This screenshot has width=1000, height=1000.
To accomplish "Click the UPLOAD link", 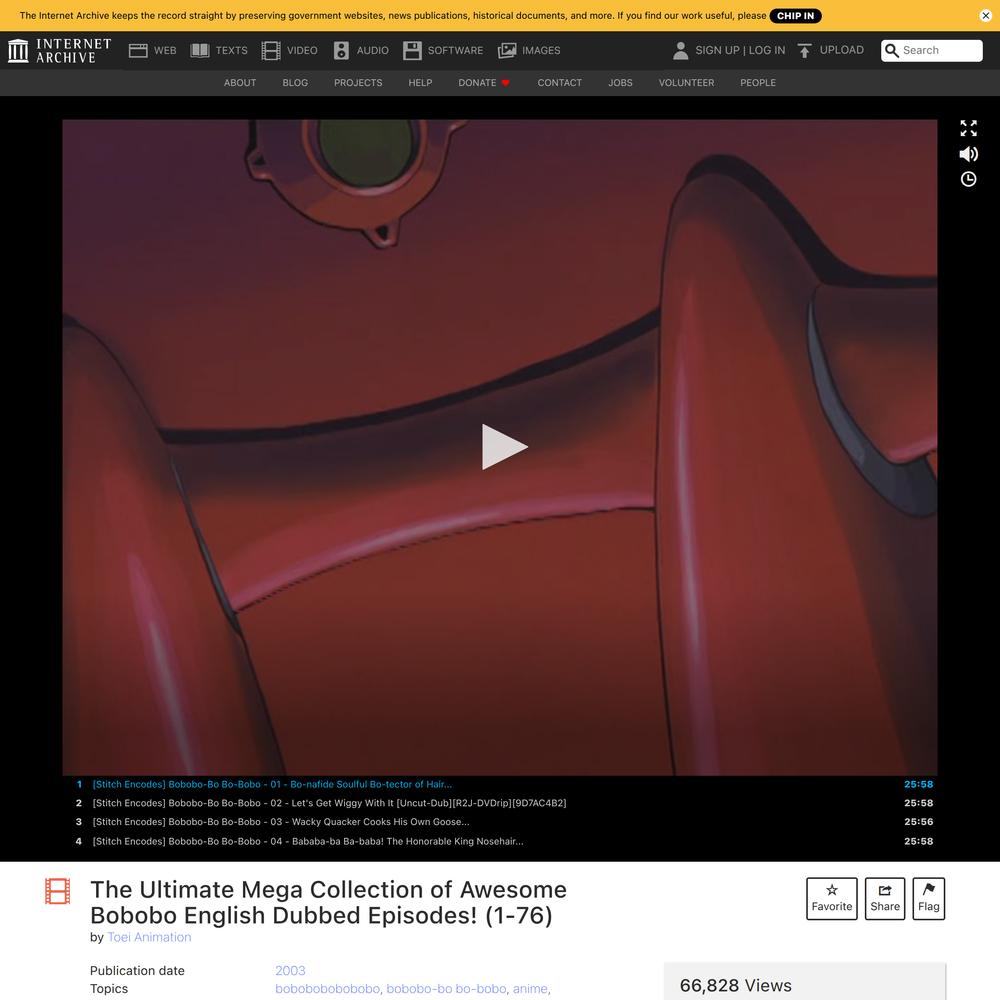I will click(x=841, y=50).
